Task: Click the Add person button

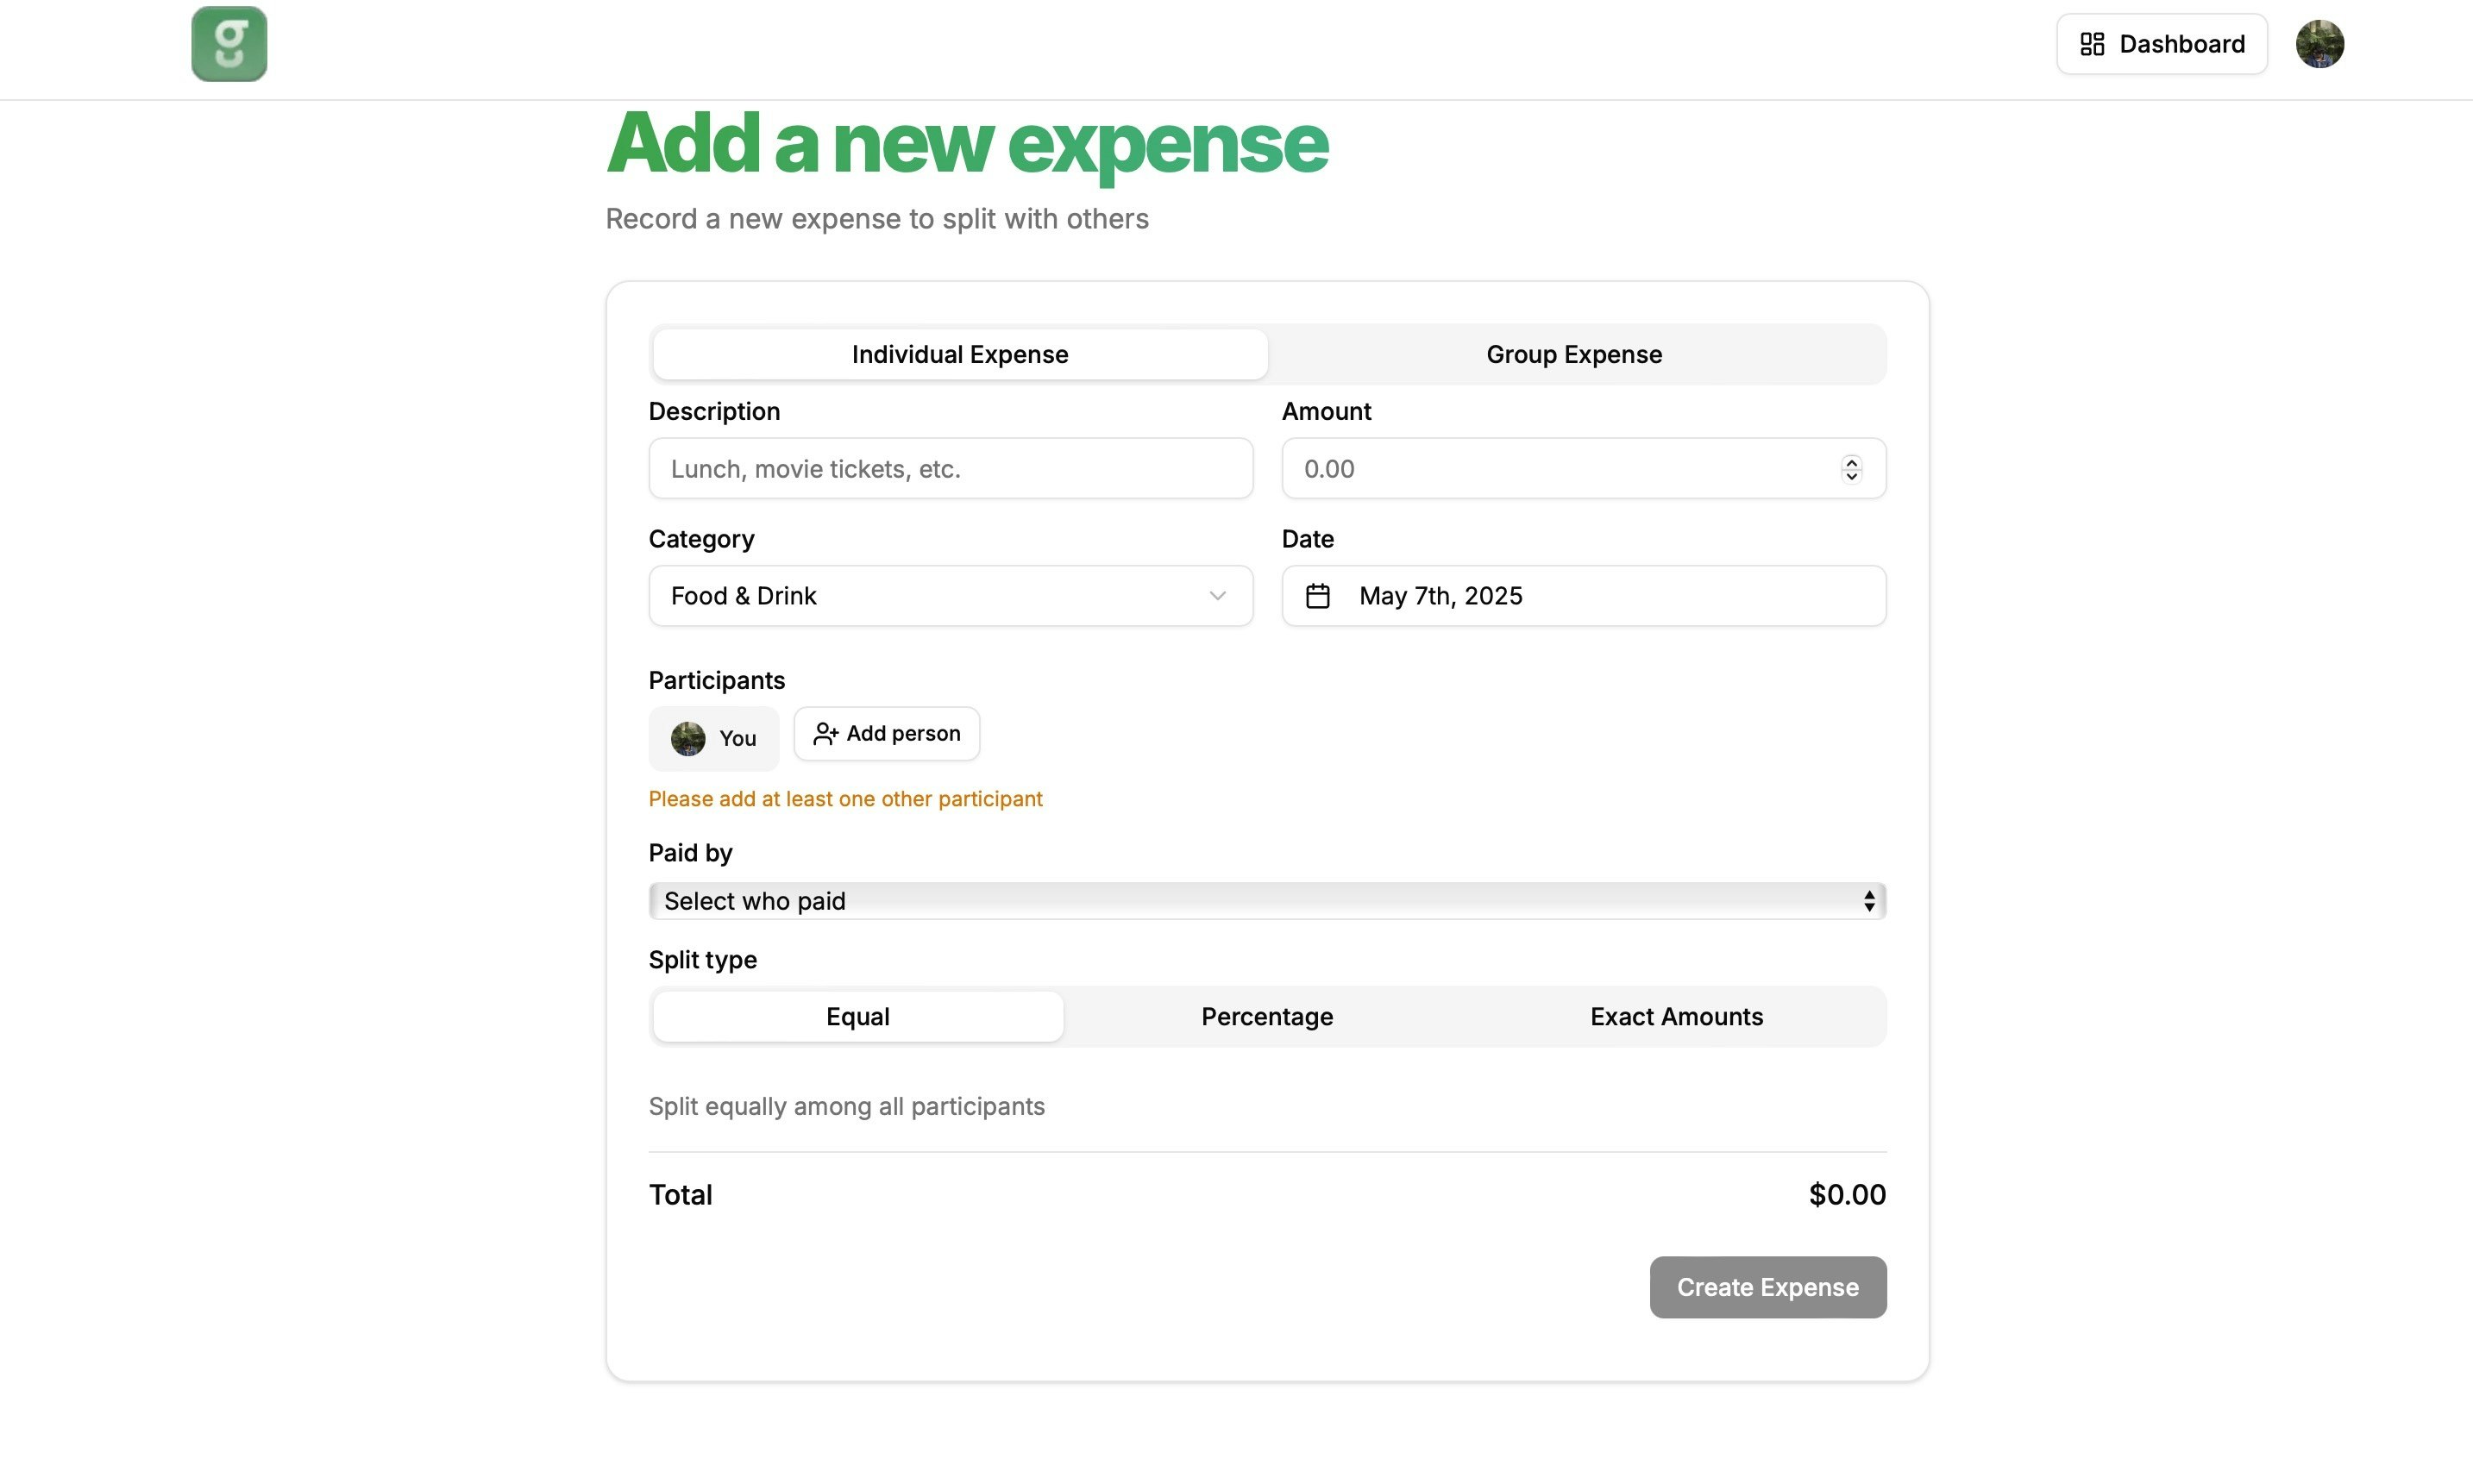Action: click(x=887, y=734)
